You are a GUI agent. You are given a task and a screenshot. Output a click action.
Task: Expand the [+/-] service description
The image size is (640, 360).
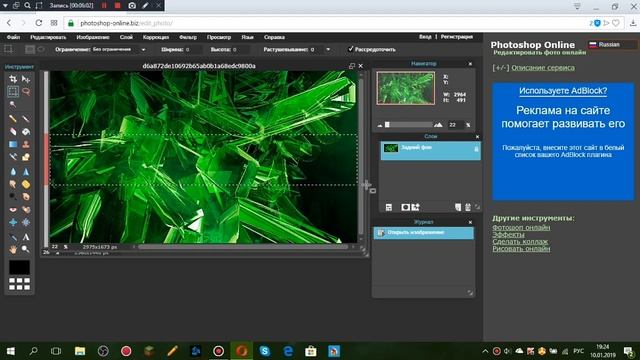[x=501, y=68]
